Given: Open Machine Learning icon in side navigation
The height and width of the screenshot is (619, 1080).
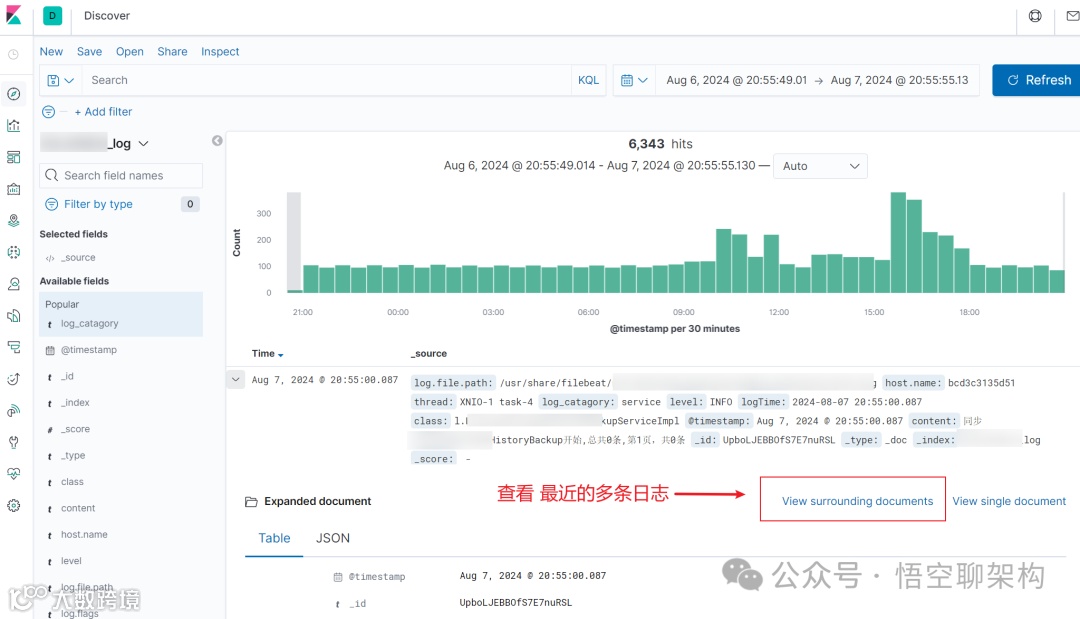Looking at the screenshot, I should coord(14,252).
